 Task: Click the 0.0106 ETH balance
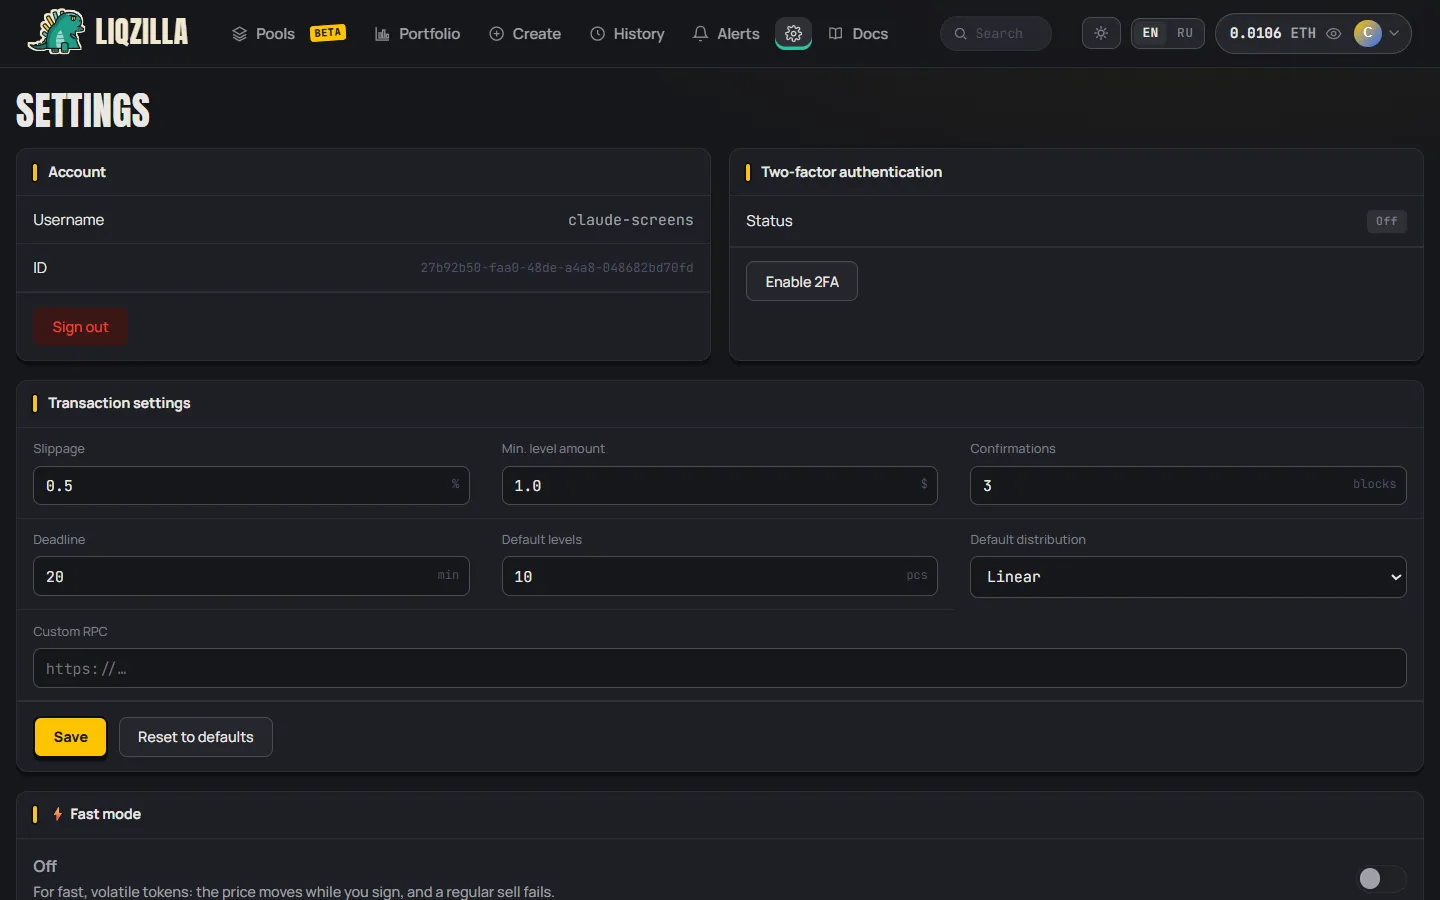(1272, 33)
